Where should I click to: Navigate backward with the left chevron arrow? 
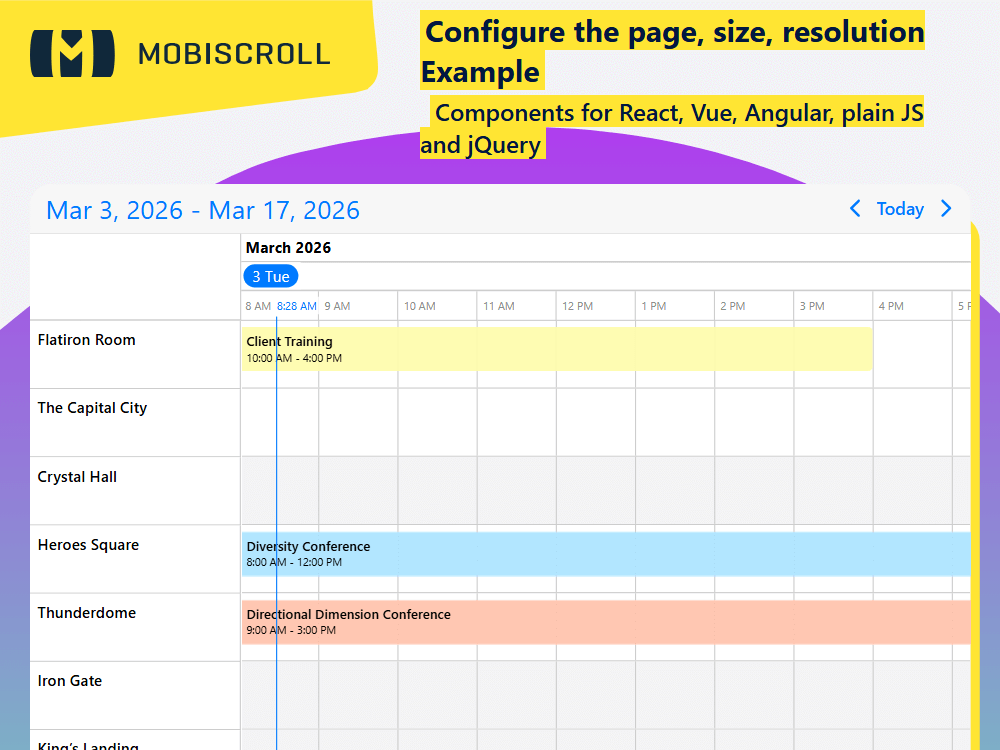click(855, 209)
